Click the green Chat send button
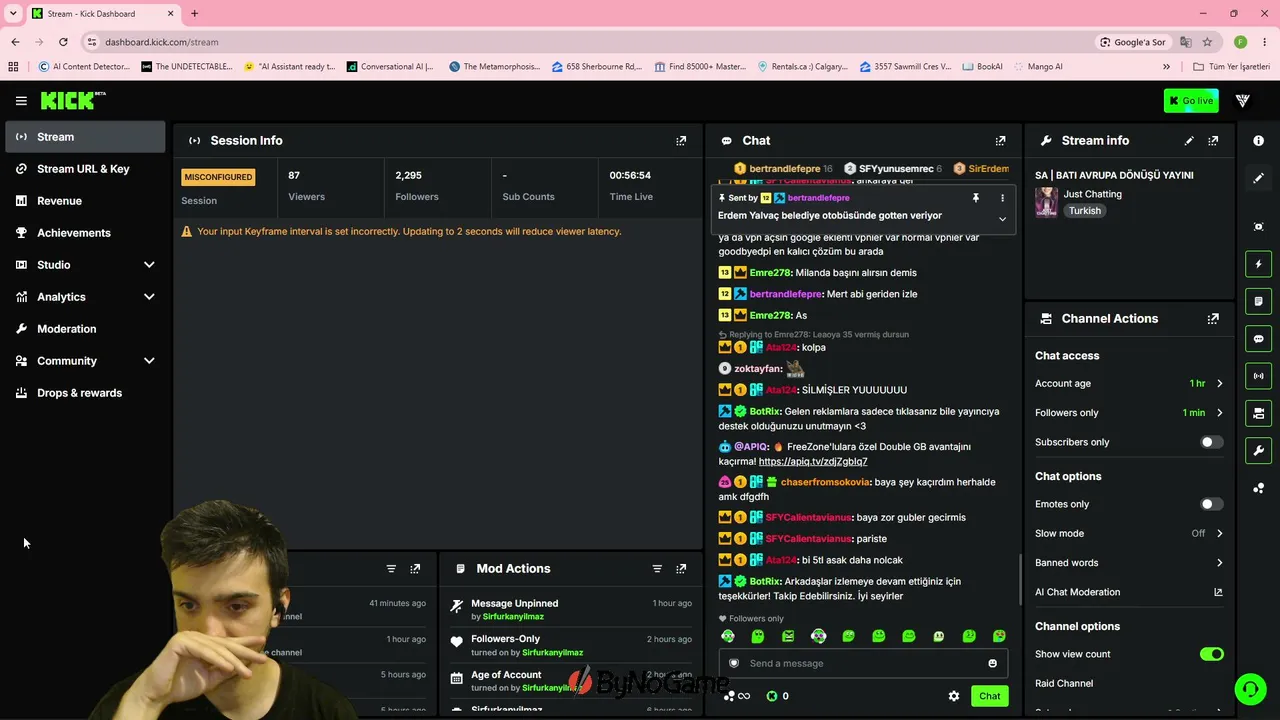This screenshot has width=1280, height=720. point(989,696)
